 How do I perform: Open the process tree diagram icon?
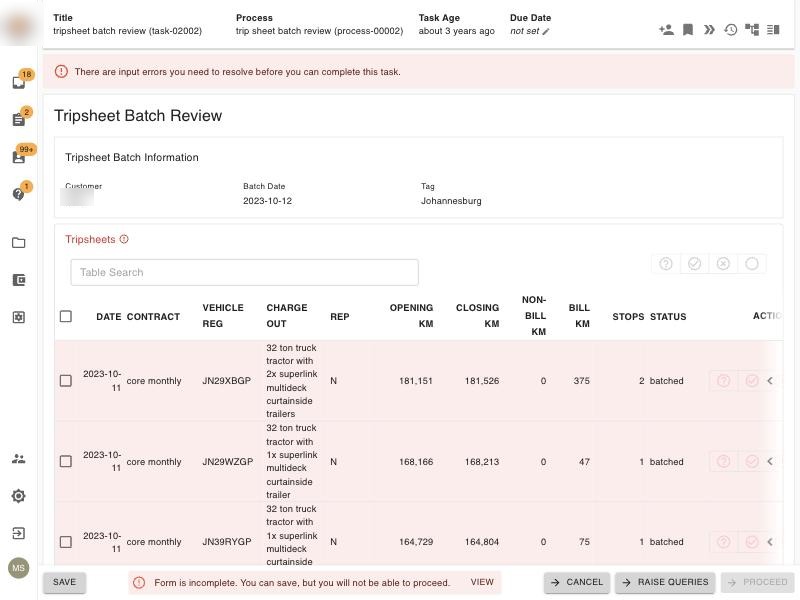pyautogui.click(x=752, y=30)
